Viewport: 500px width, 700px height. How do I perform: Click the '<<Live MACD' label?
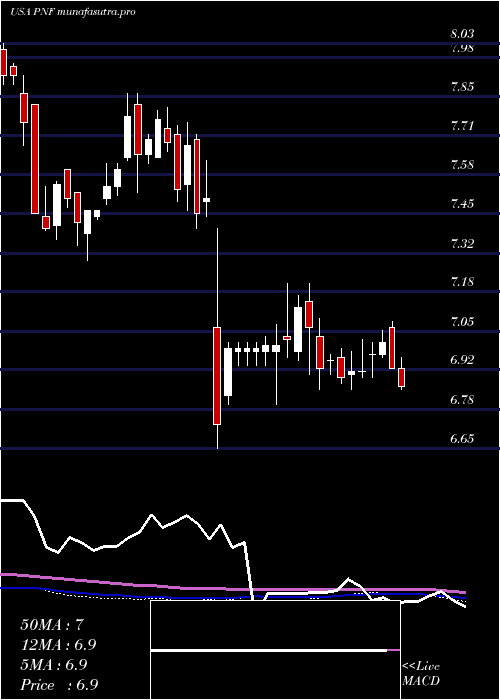(x=421, y=674)
